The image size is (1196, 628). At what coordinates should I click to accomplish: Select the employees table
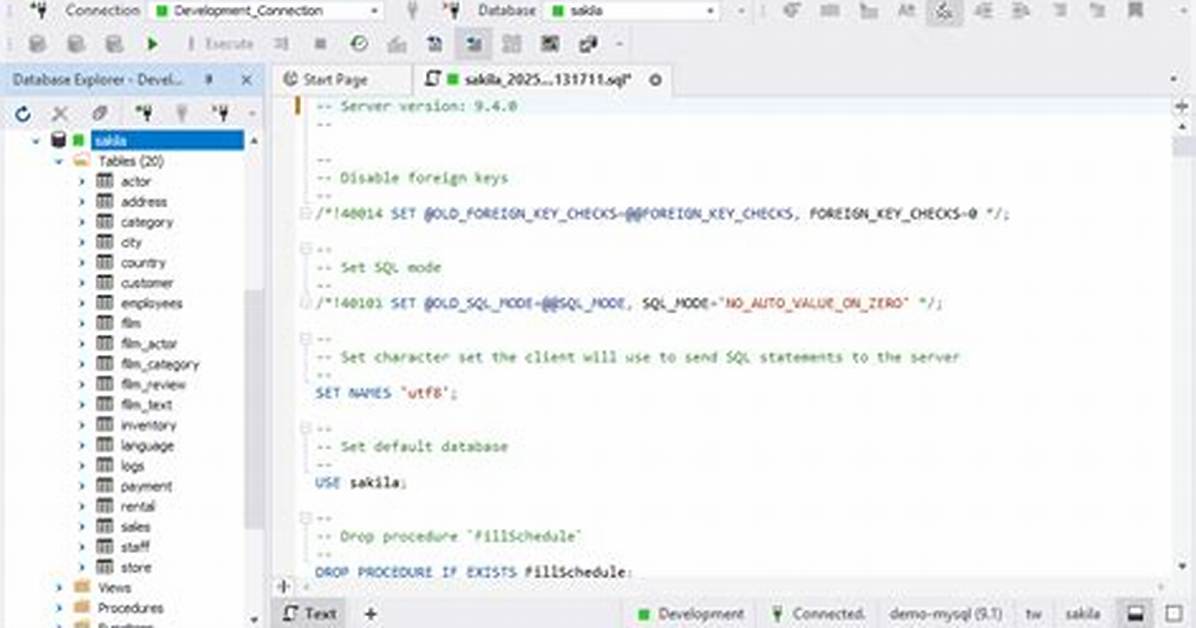pos(151,303)
